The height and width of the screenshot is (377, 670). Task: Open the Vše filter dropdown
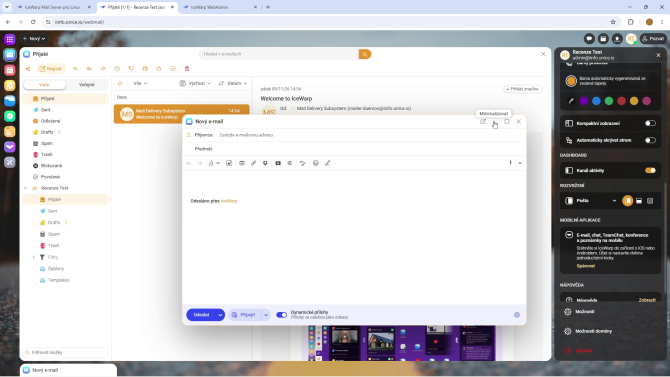[x=140, y=83]
